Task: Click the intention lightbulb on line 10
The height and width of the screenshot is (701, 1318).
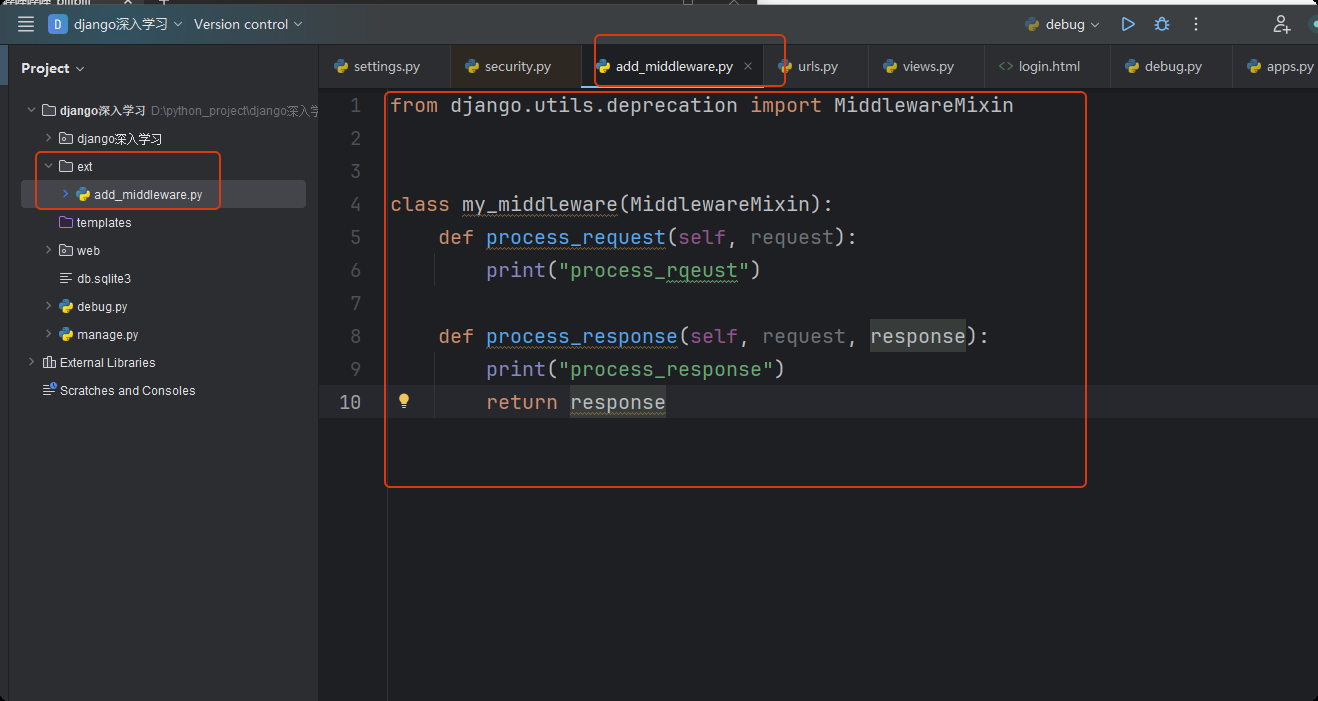Action: 404,401
